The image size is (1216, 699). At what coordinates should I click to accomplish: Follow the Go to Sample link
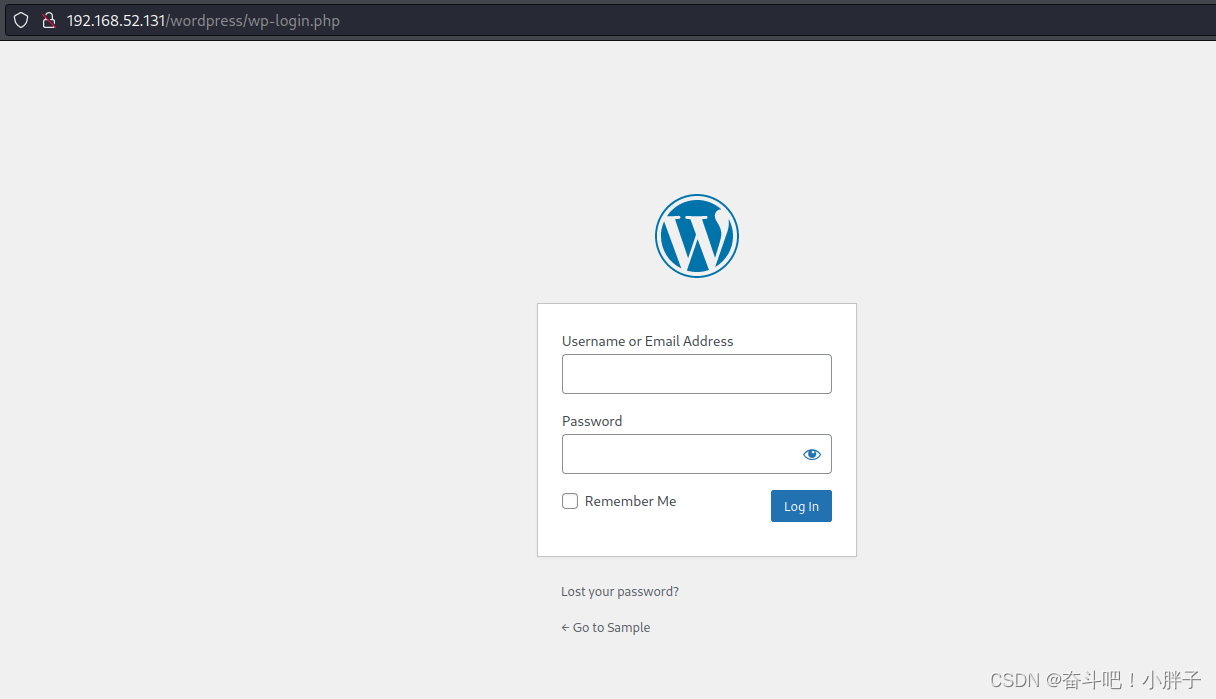click(606, 628)
